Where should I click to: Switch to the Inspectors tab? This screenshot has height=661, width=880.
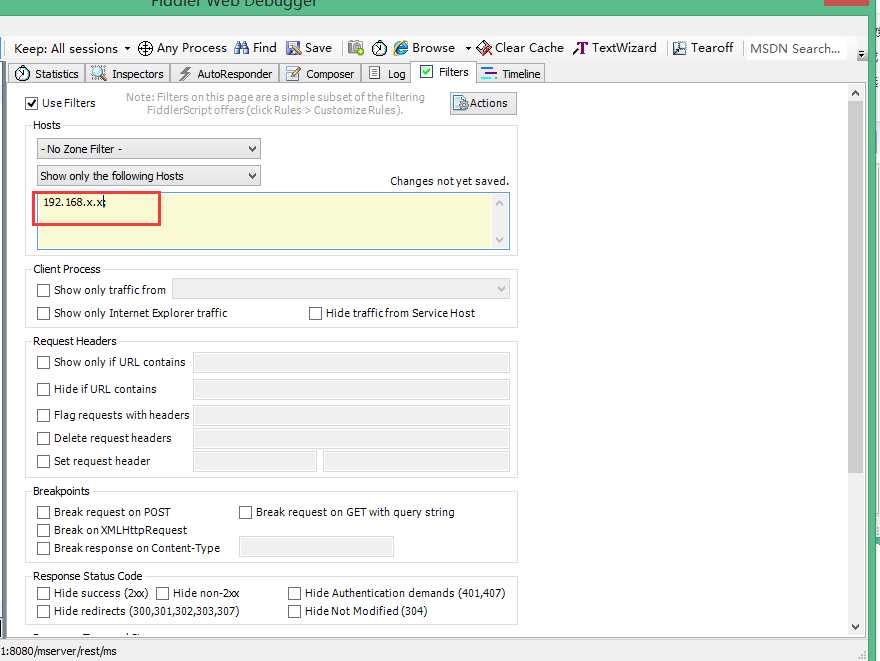pyautogui.click(x=127, y=74)
